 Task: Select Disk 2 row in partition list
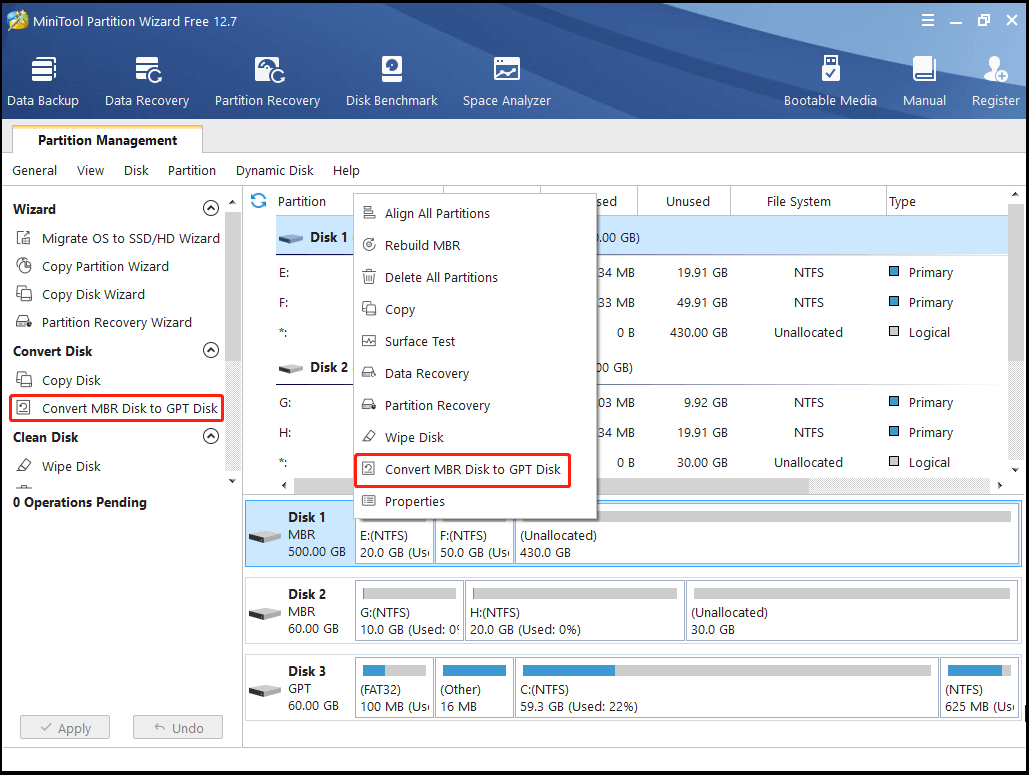pyautogui.click(x=642, y=367)
